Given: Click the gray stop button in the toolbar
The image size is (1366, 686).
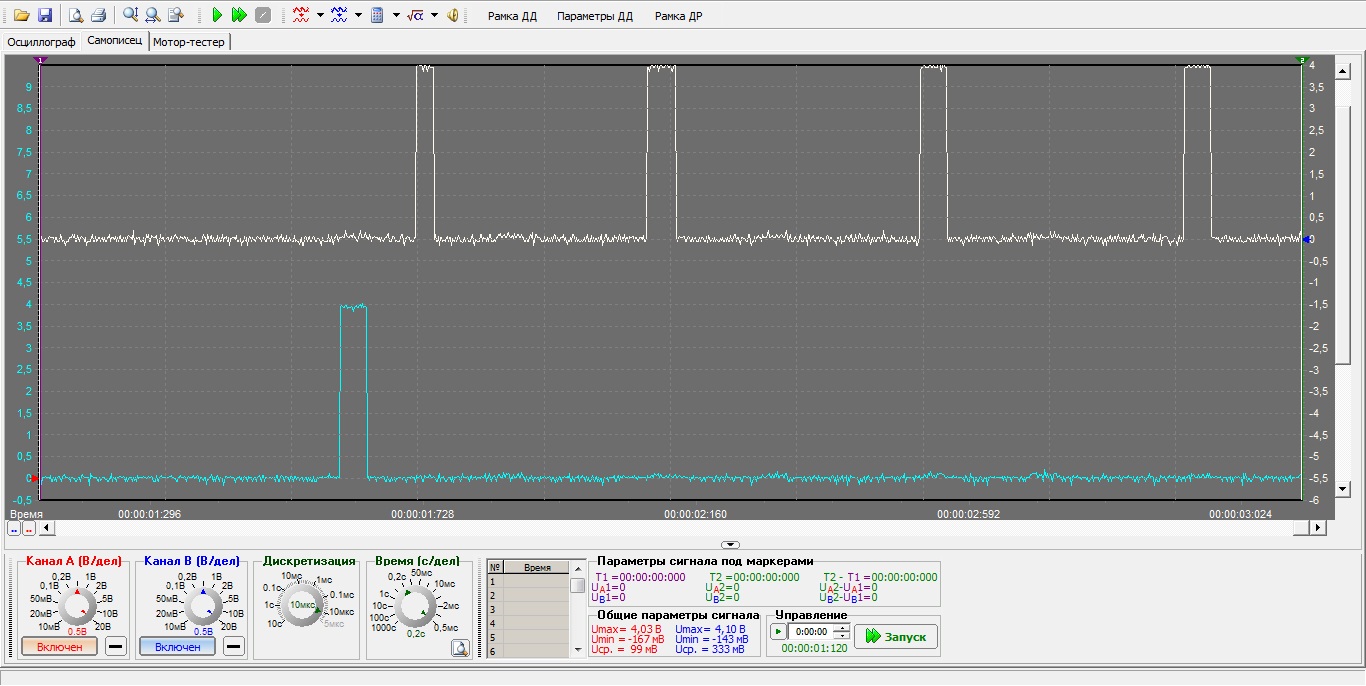Looking at the screenshot, I should tap(263, 15).
